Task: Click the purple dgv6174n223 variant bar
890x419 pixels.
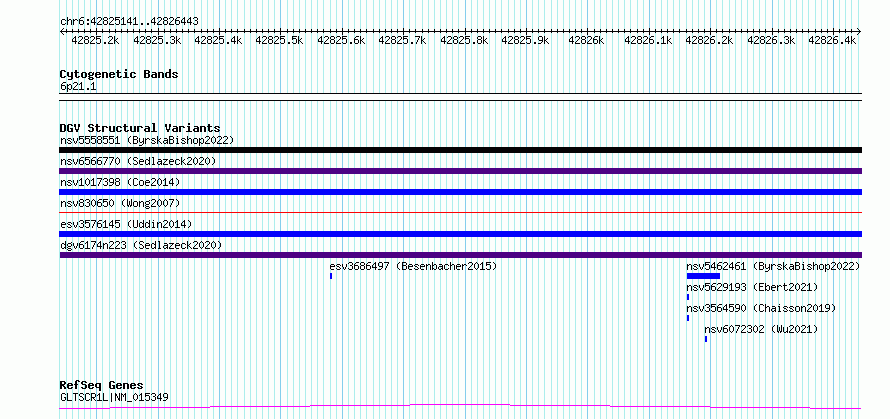Action: tap(461, 255)
